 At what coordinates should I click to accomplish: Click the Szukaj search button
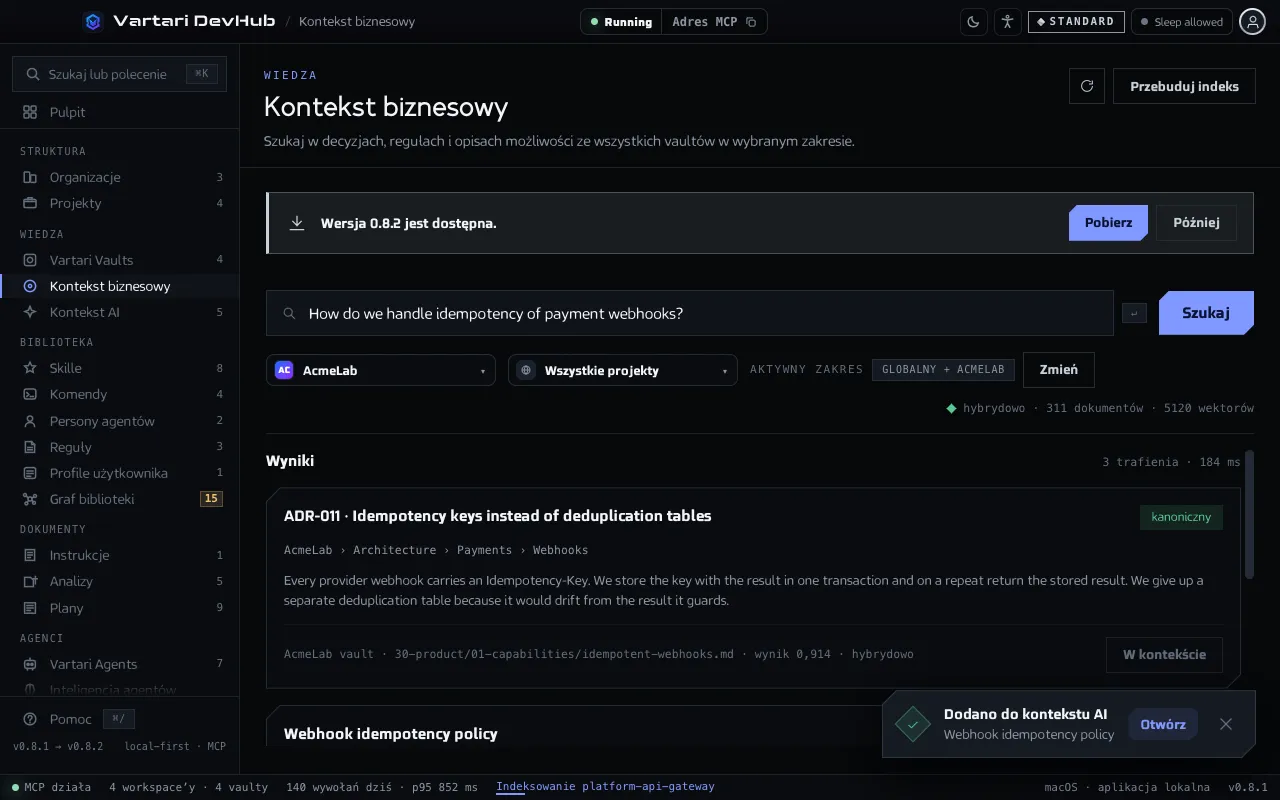1206,313
